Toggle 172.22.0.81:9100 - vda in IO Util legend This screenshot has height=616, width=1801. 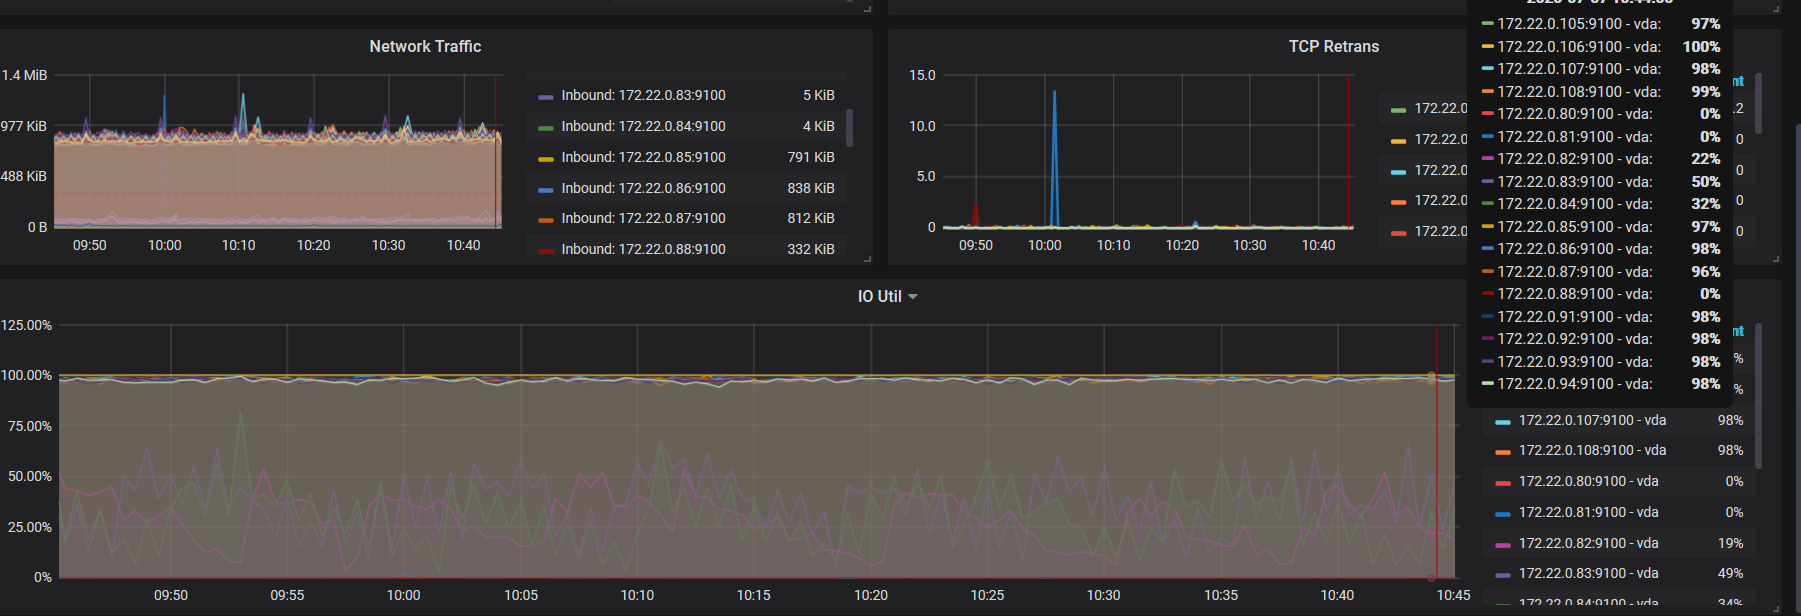click(x=1588, y=513)
